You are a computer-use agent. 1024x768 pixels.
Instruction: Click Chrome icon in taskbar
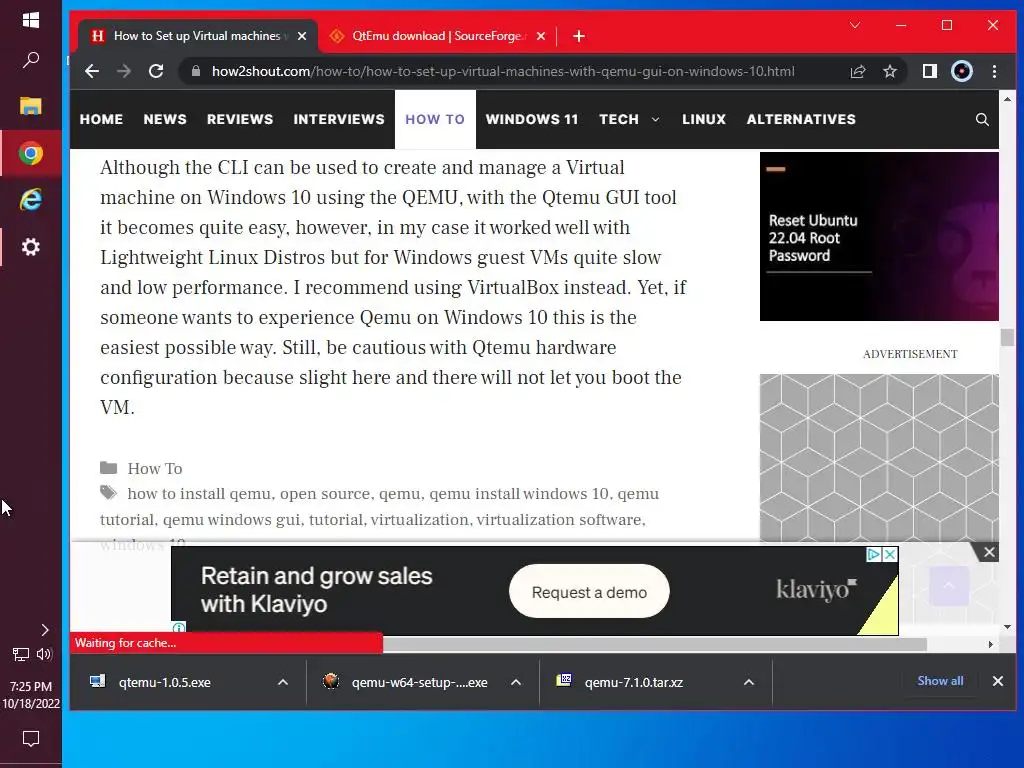click(31, 153)
